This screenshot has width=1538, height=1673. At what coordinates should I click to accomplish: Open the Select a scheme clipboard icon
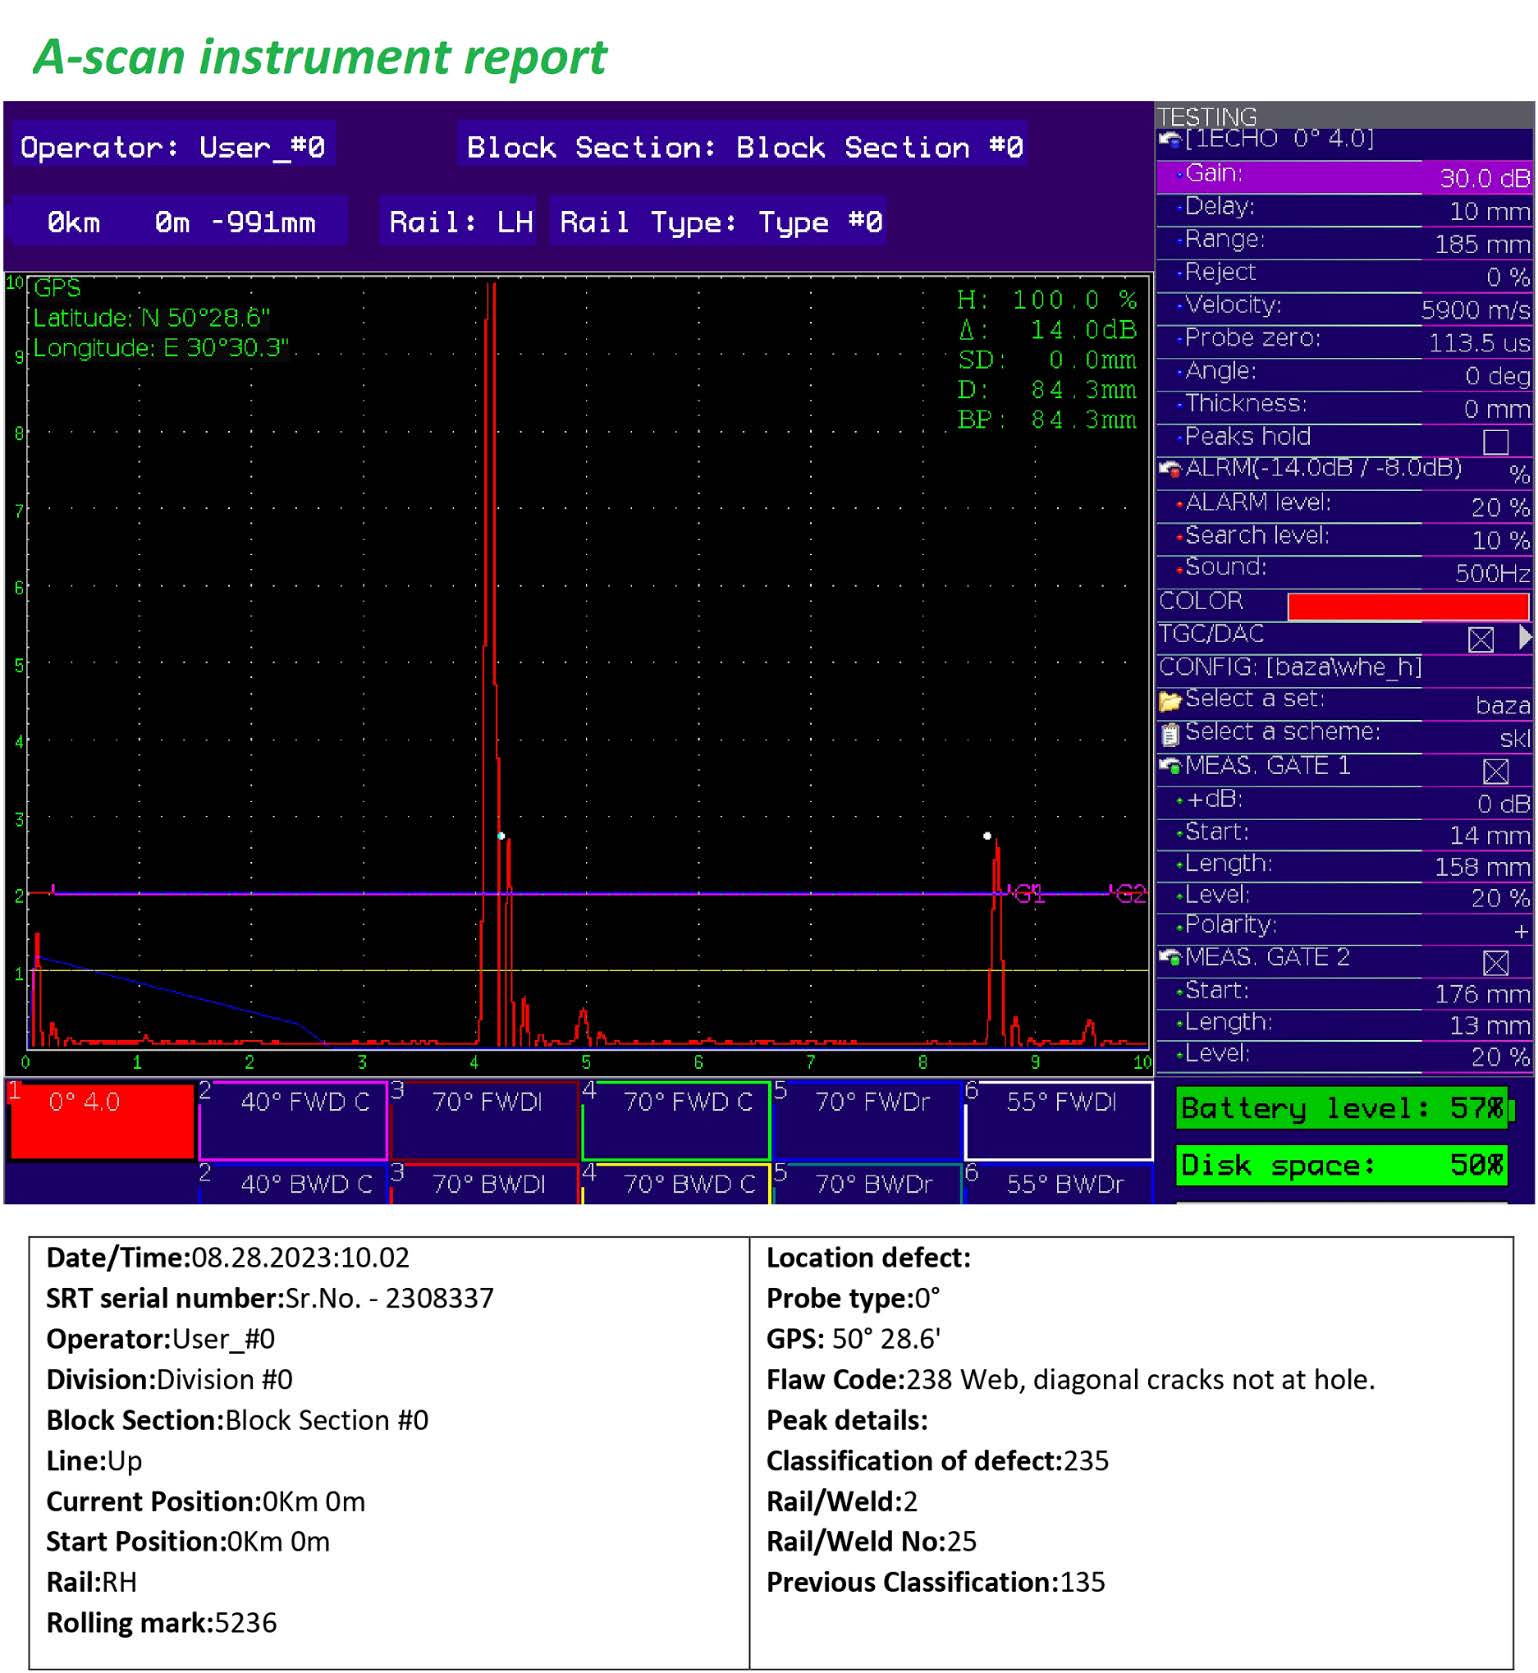click(1170, 735)
